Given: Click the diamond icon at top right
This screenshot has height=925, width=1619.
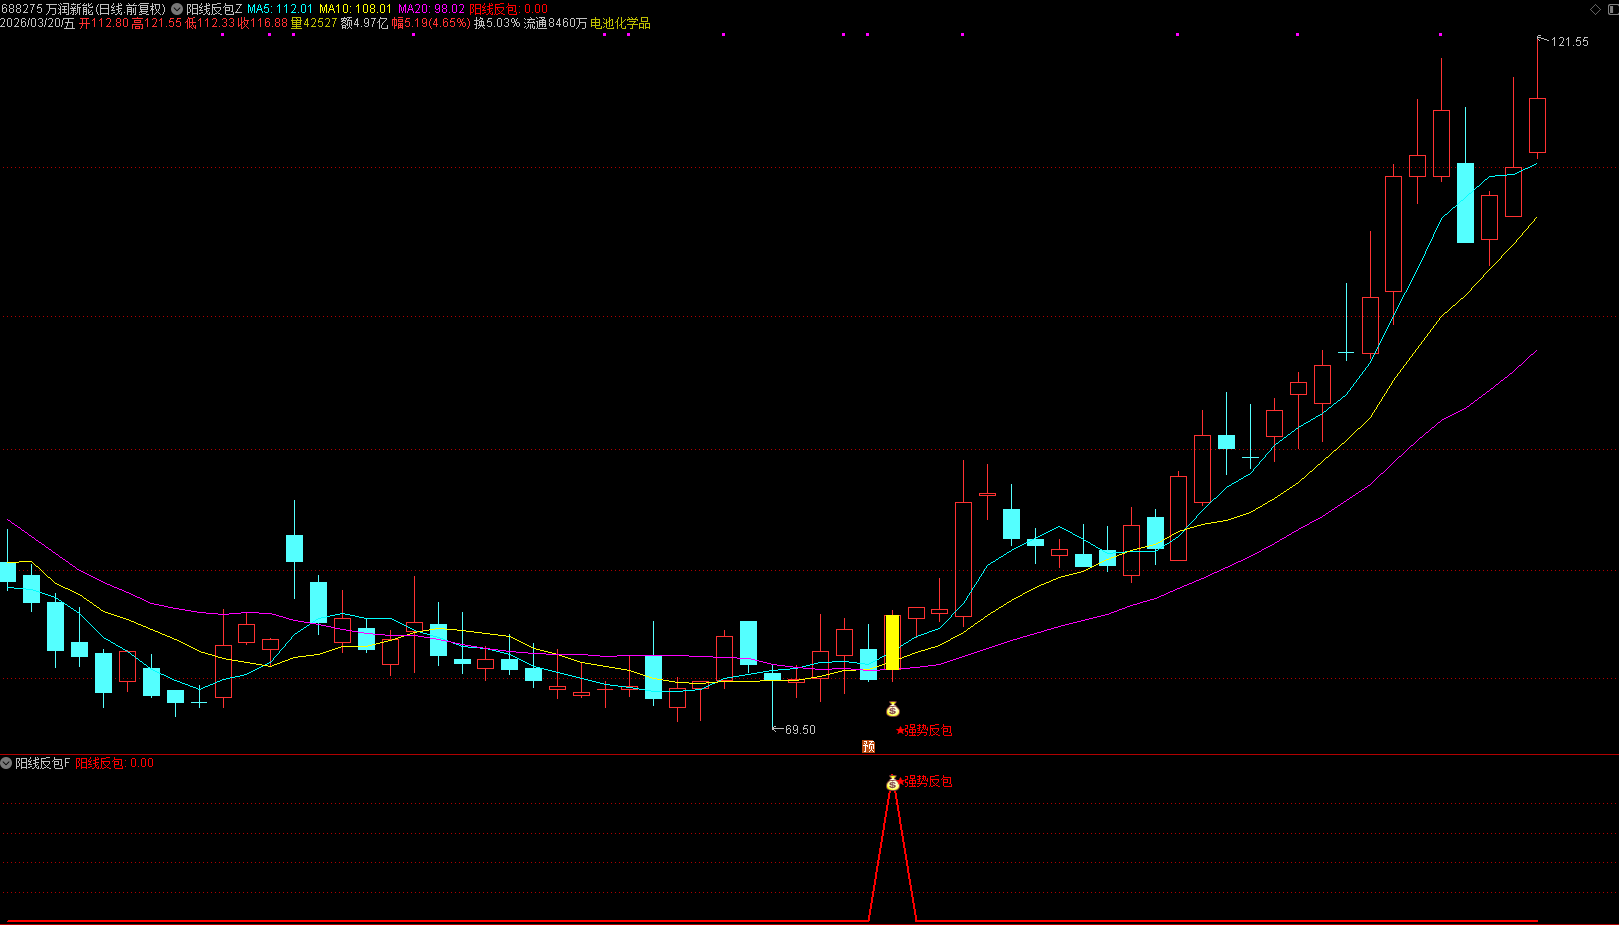Looking at the screenshot, I should (x=1595, y=9).
